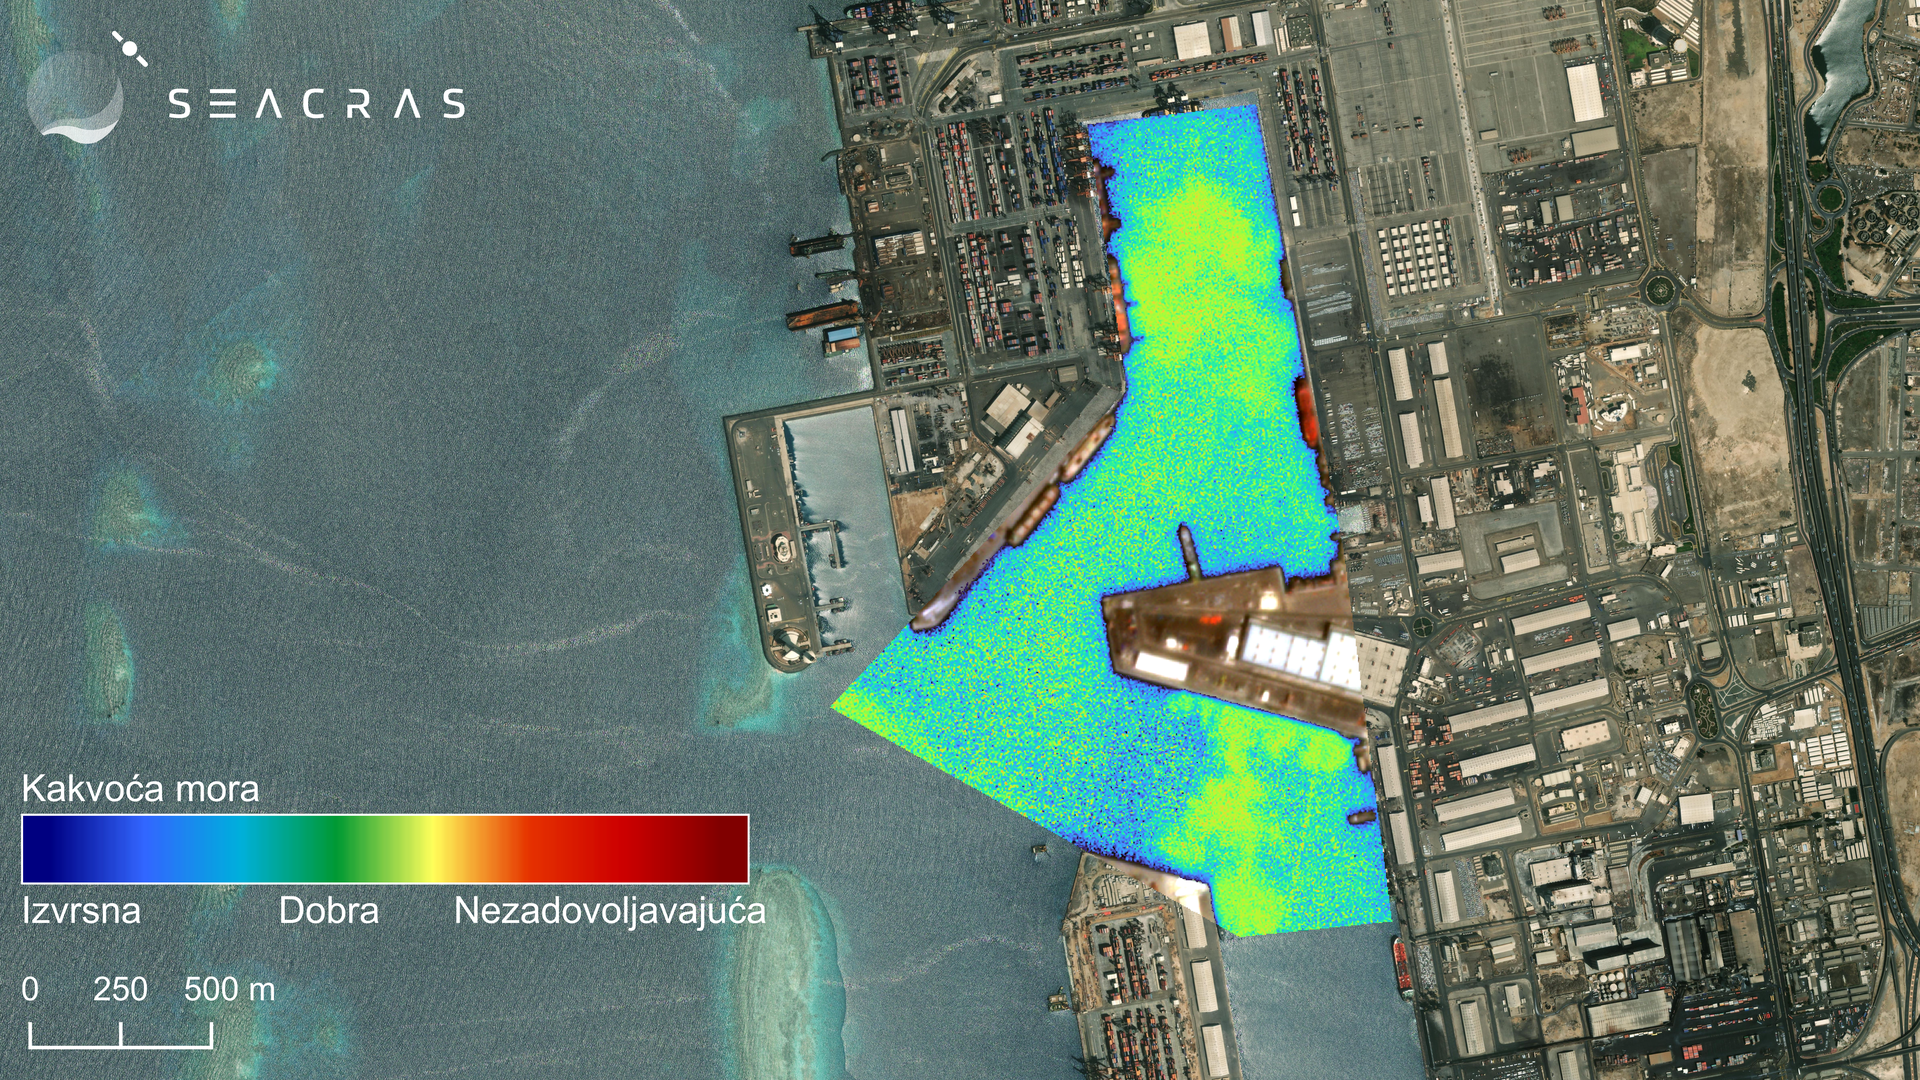The image size is (1920, 1080).
Task: Click the SEACRAS brand text
Action: (316, 104)
